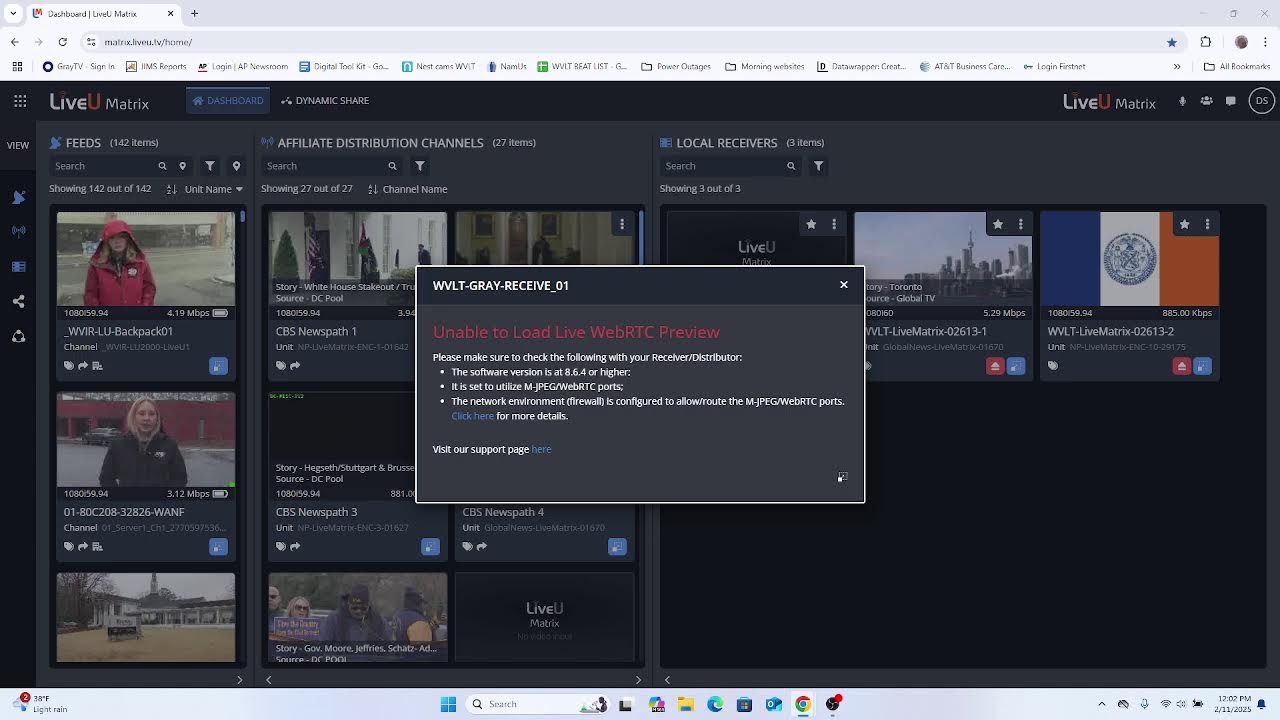Open options menu for WVLT-LiveMatrix-02613-1
The height and width of the screenshot is (720, 1280).
click(1020, 224)
